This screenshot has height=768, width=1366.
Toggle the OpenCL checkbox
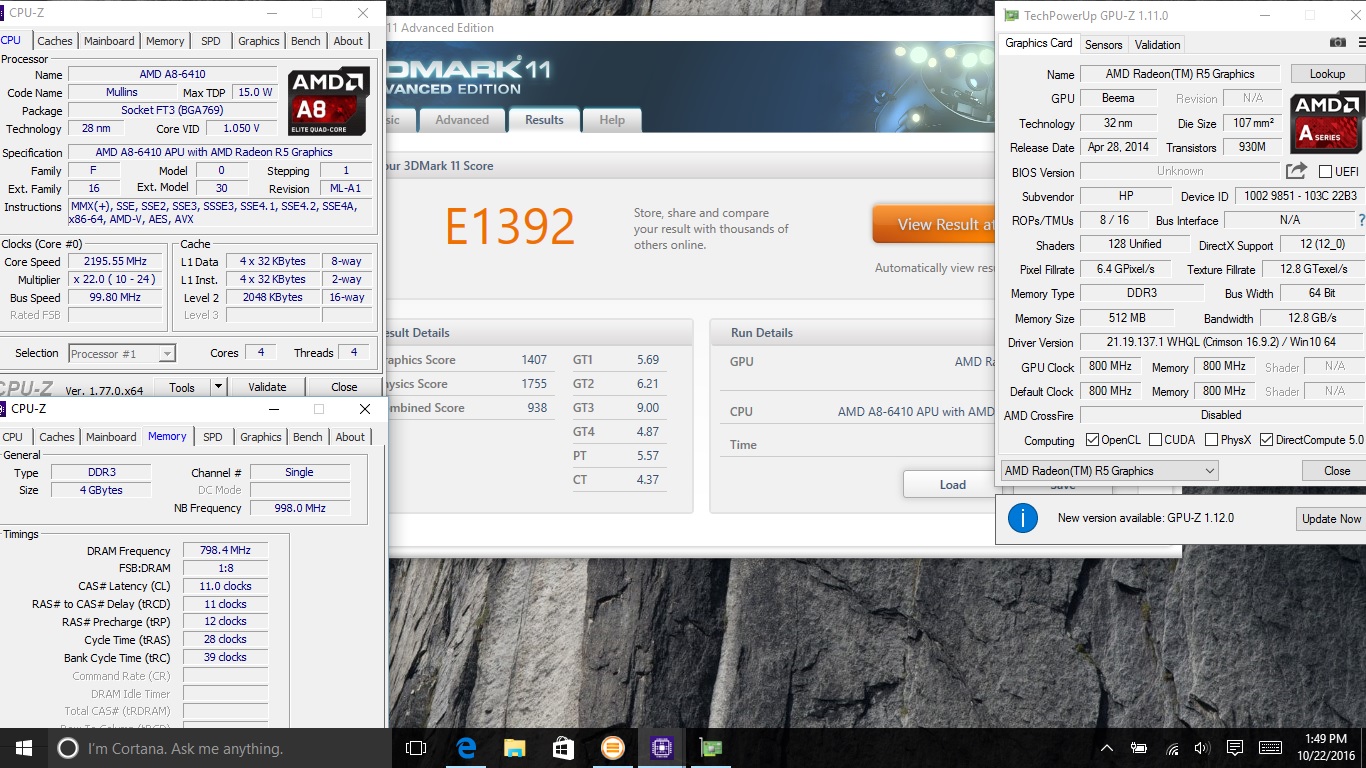[x=1093, y=440]
